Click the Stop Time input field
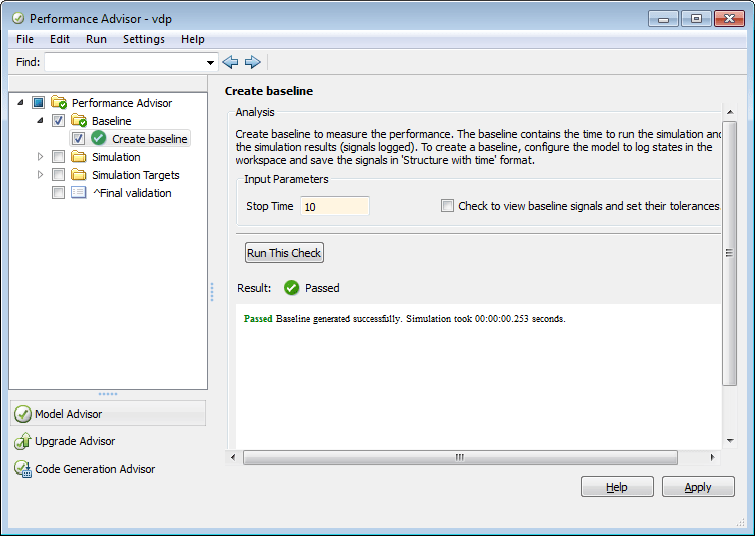 point(334,206)
